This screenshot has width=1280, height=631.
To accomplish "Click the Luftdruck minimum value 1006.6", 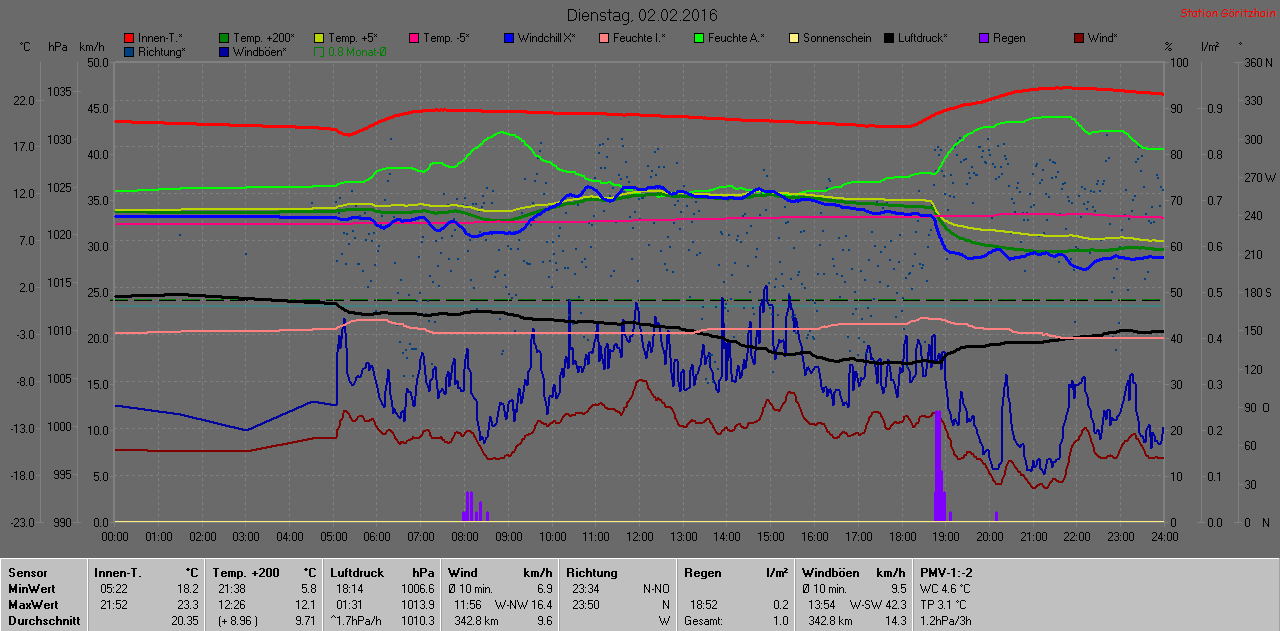I will [416, 589].
